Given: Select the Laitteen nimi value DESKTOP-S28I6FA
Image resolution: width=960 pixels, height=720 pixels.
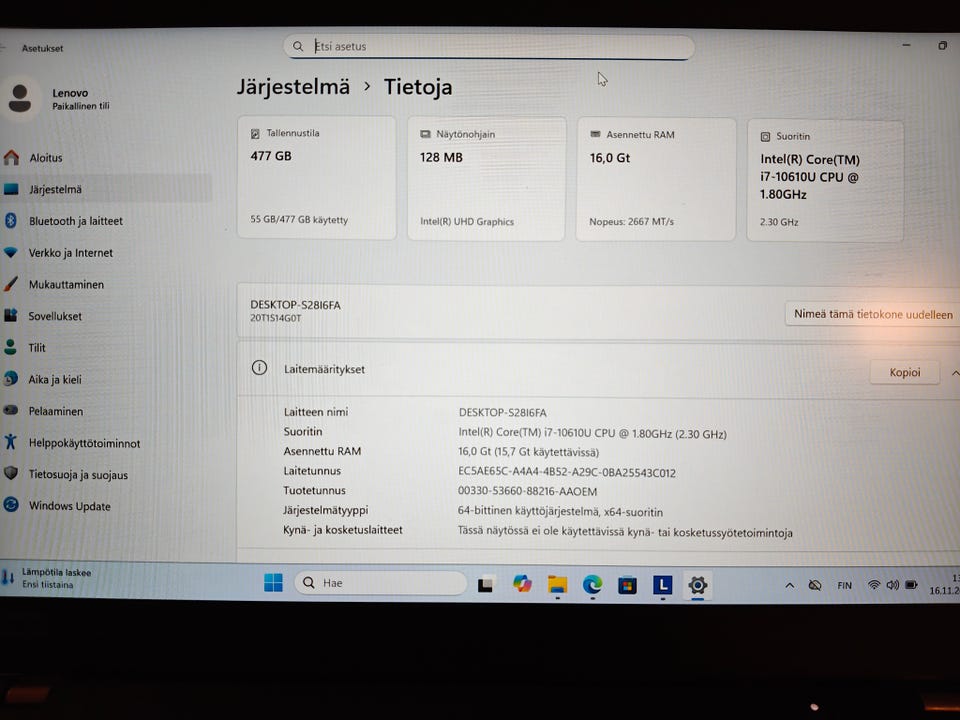Looking at the screenshot, I should click(x=503, y=413).
